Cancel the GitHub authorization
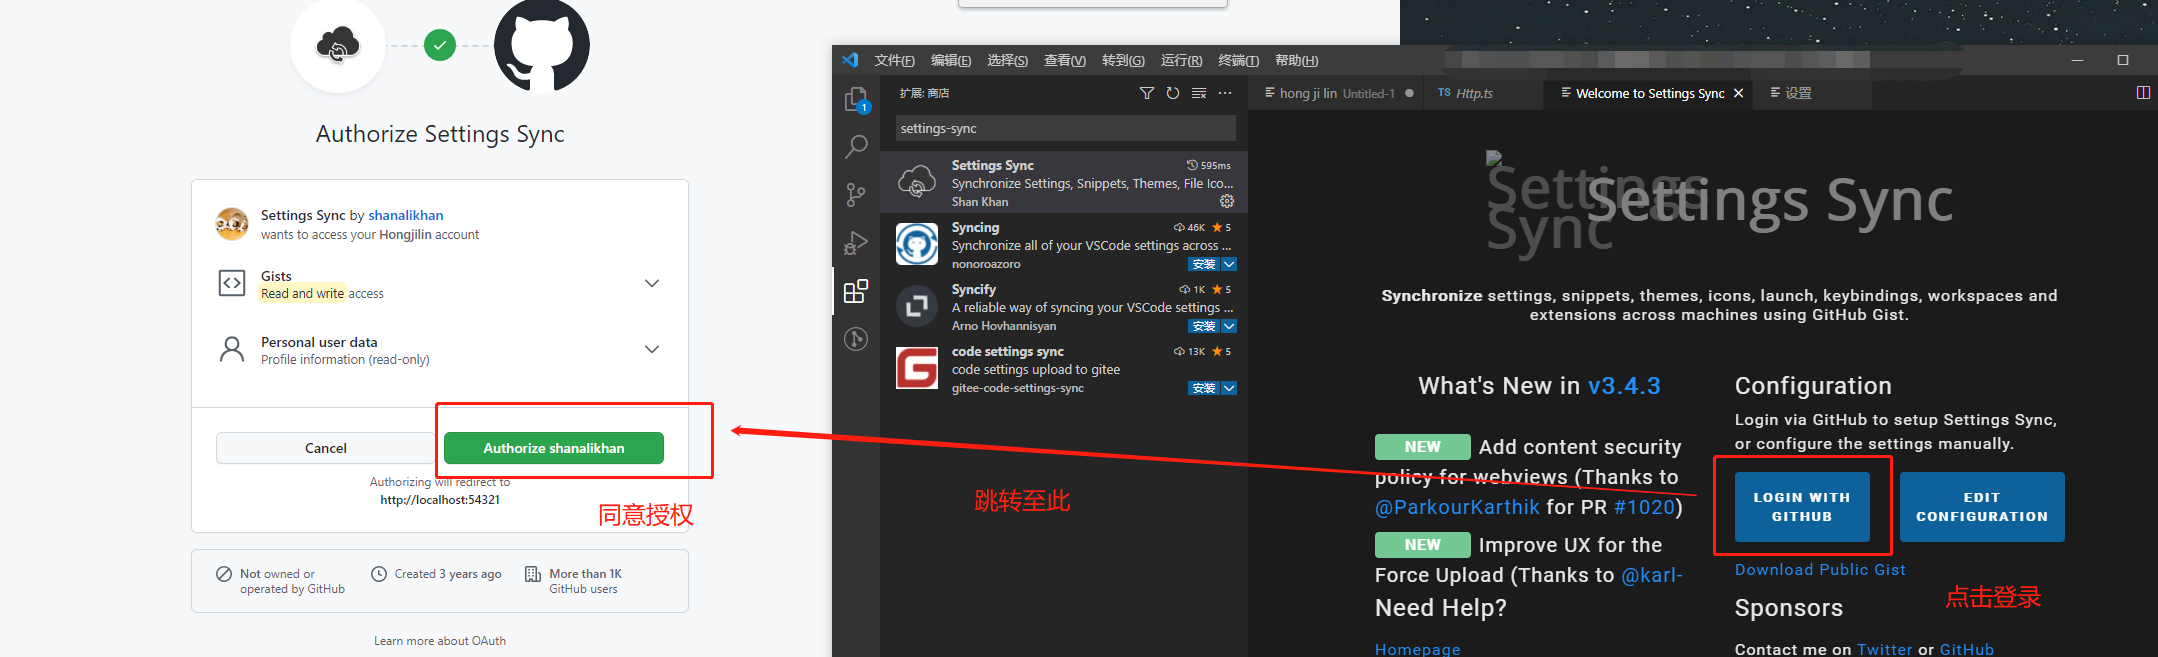 pyautogui.click(x=326, y=448)
